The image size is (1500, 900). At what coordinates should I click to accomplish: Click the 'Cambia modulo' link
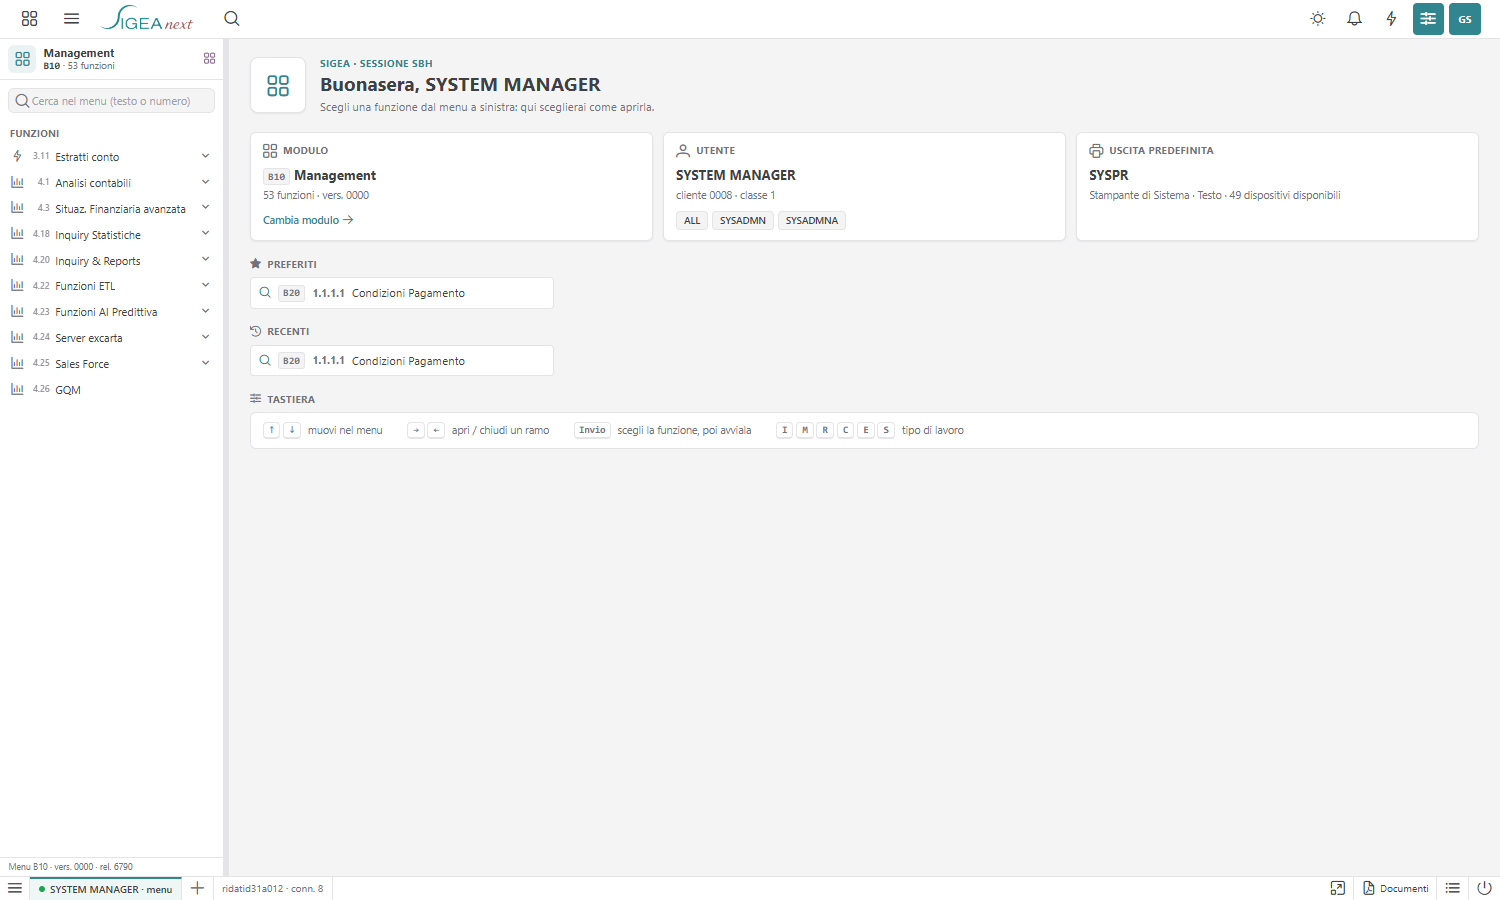(308, 220)
